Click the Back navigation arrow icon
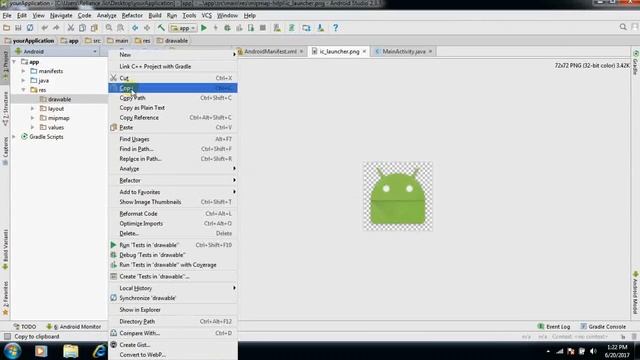640x360 pixels. pos(135,28)
